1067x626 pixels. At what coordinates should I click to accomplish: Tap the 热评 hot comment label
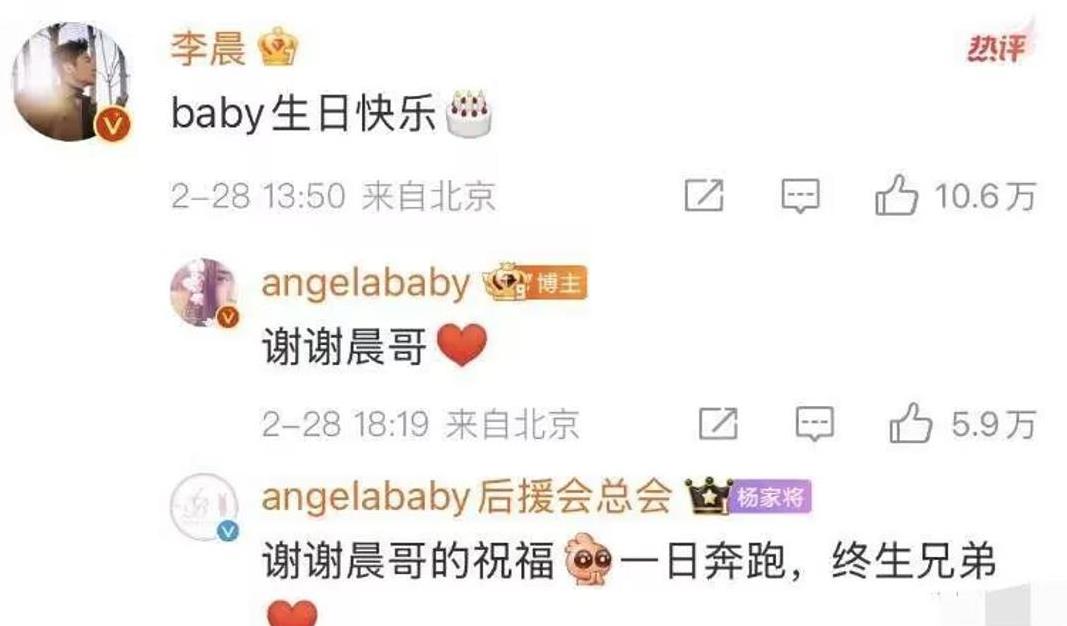(x=998, y=48)
